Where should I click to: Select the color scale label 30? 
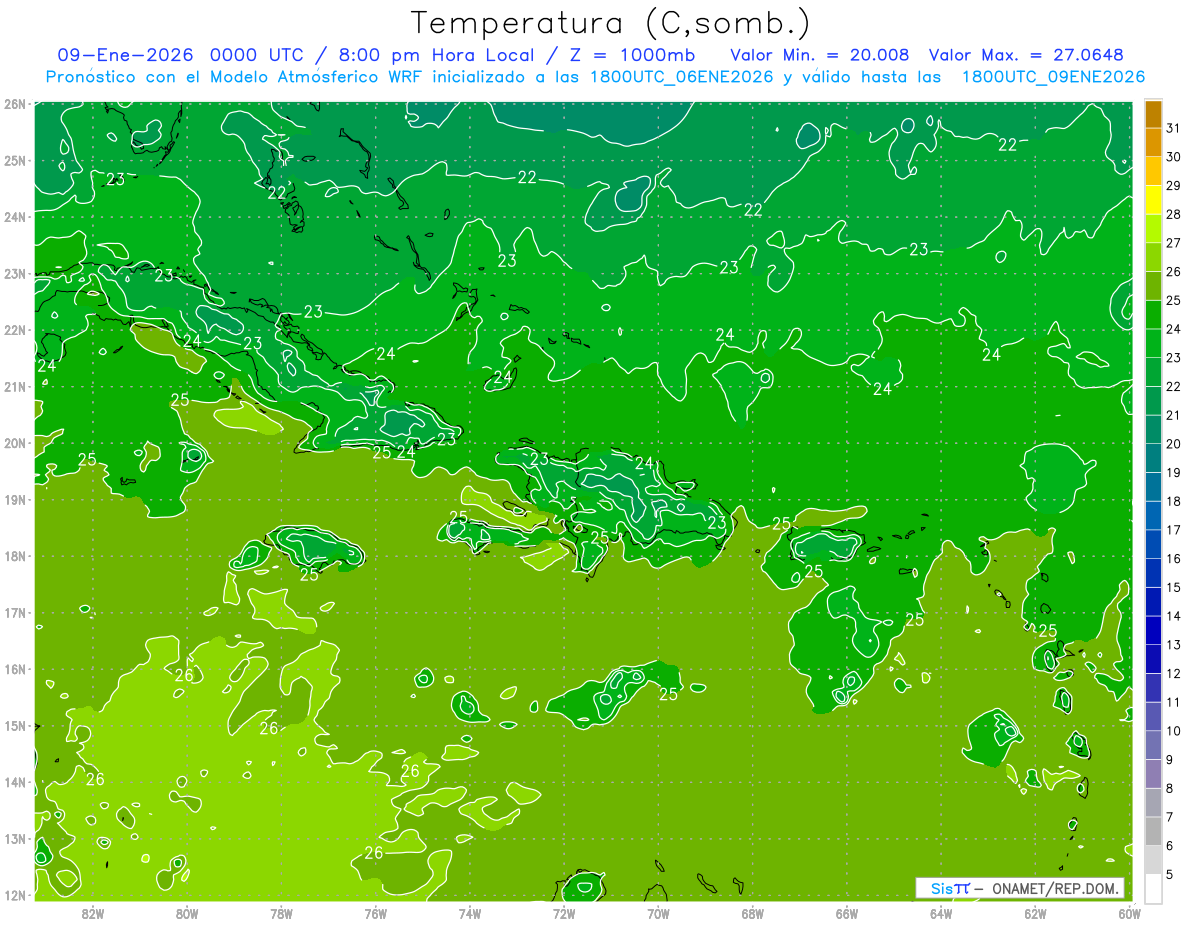click(x=1173, y=157)
